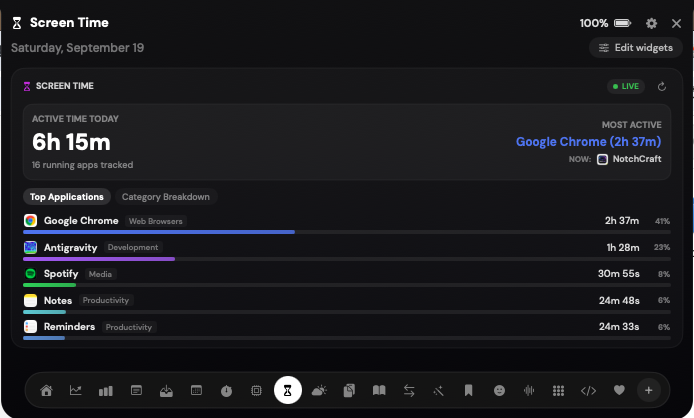Image resolution: width=694 pixels, height=418 pixels.
Task: Open the inbox download tray icon
Action: 166,391
